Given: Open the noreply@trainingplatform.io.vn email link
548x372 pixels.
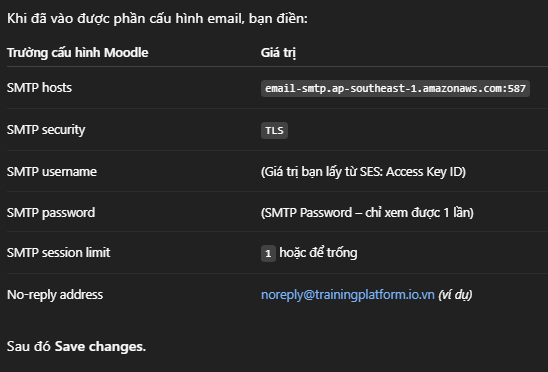Looking at the screenshot, I should click(x=348, y=295).
